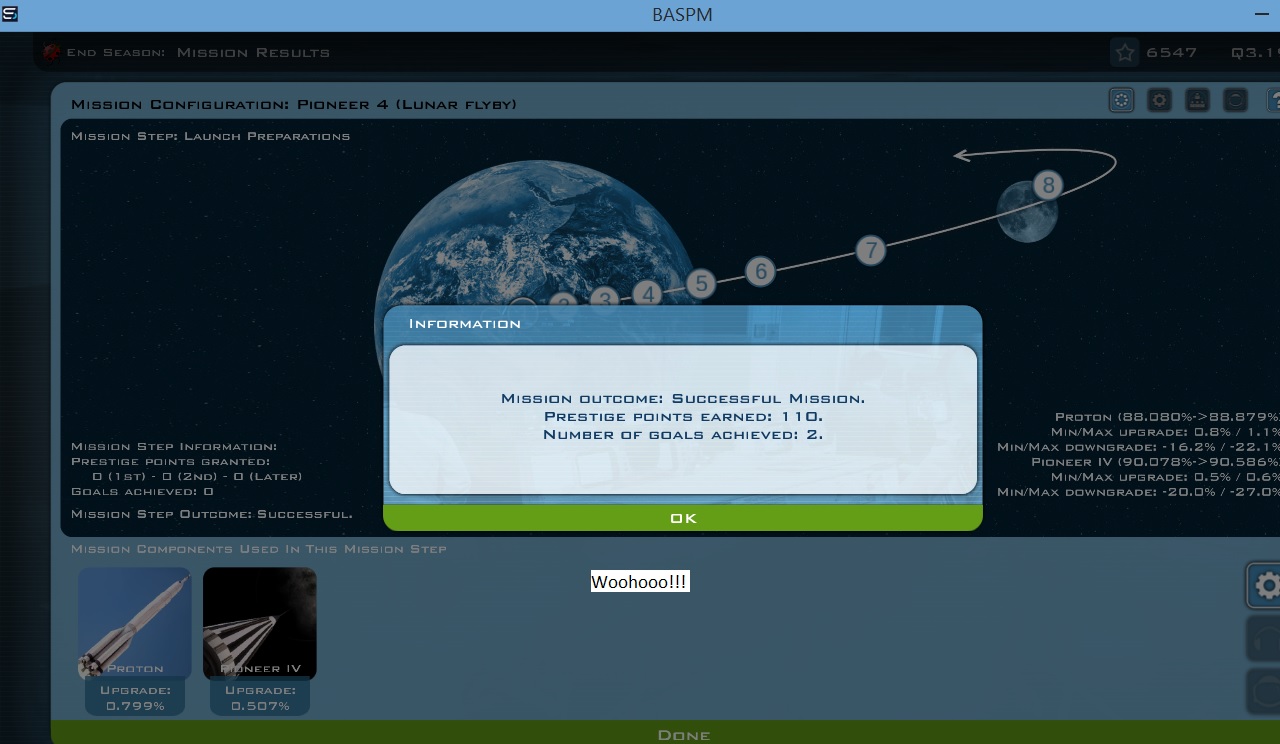Minimize the BASPM window
The width and height of the screenshot is (1280, 744).
point(1261,14)
